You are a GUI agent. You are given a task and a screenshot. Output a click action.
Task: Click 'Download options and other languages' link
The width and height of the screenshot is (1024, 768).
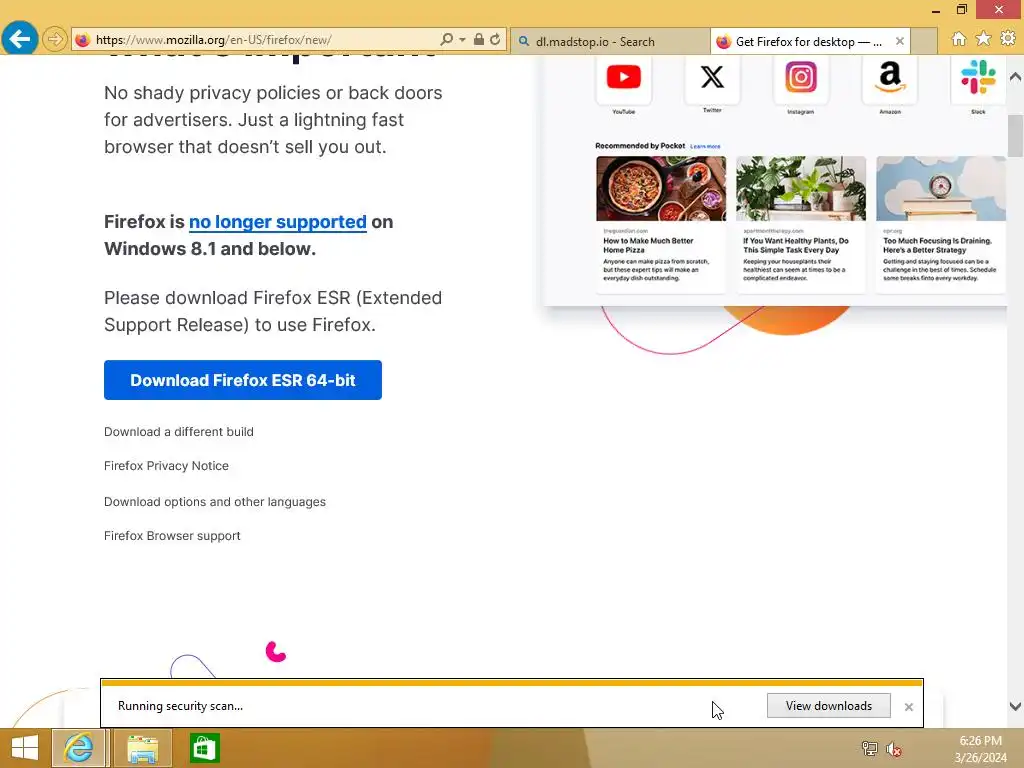(214, 502)
